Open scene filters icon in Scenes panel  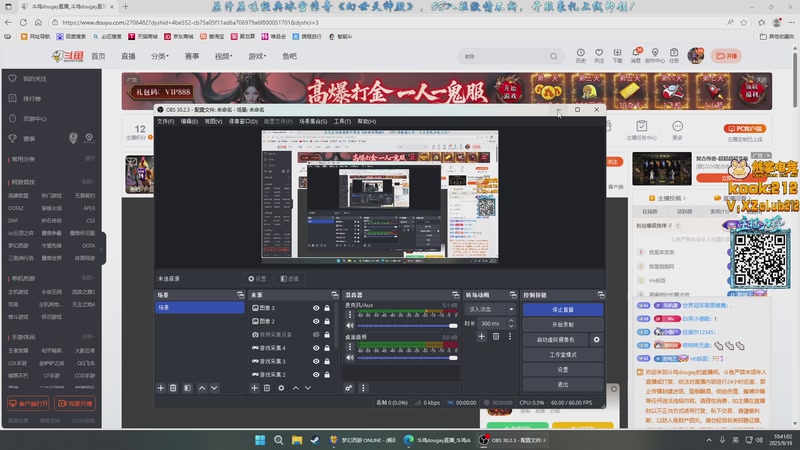[187, 388]
